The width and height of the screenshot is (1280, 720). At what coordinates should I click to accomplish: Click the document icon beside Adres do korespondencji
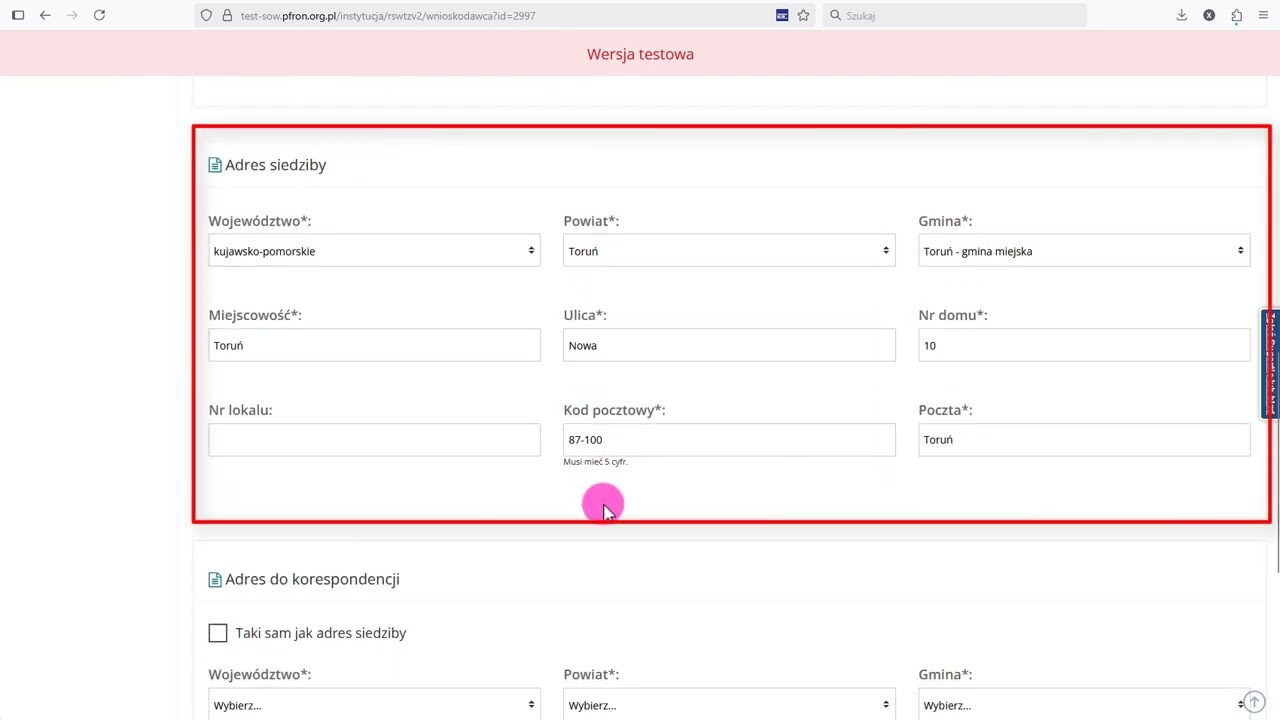(x=215, y=579)
